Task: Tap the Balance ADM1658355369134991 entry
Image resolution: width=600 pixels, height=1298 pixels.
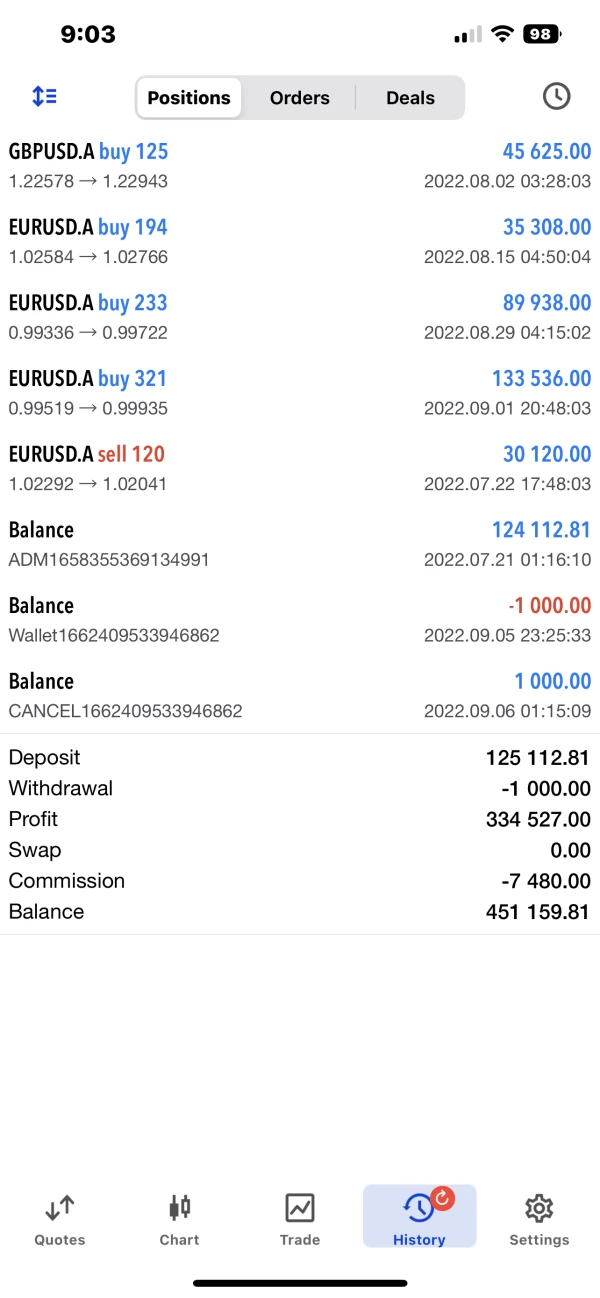Action: point(300,544)
